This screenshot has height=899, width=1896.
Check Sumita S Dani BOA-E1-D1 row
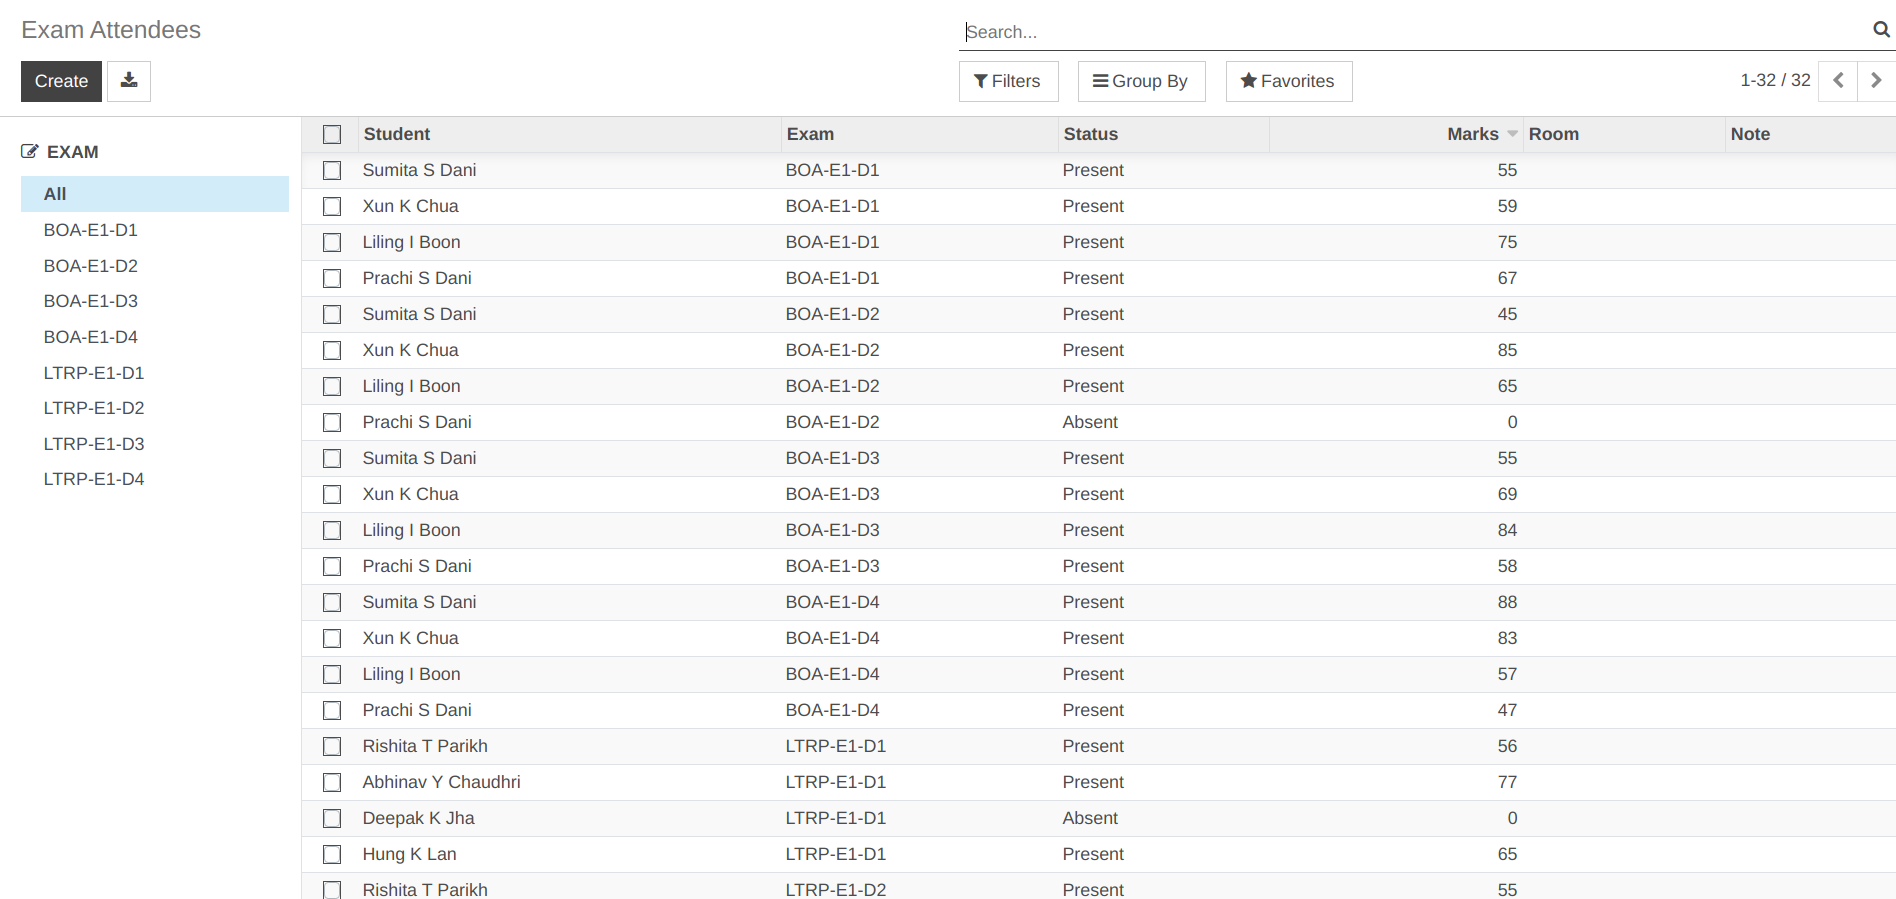click(x=332, y=170)
